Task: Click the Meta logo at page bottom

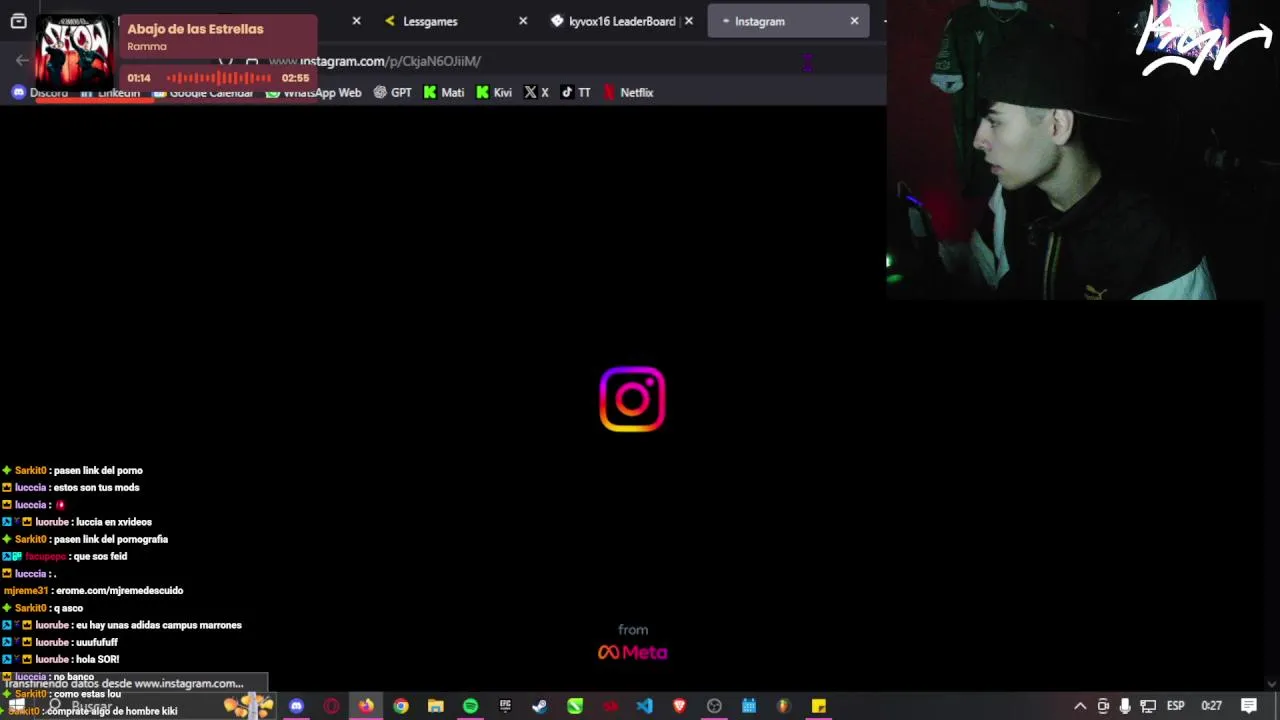Action: tap(633, 652)
